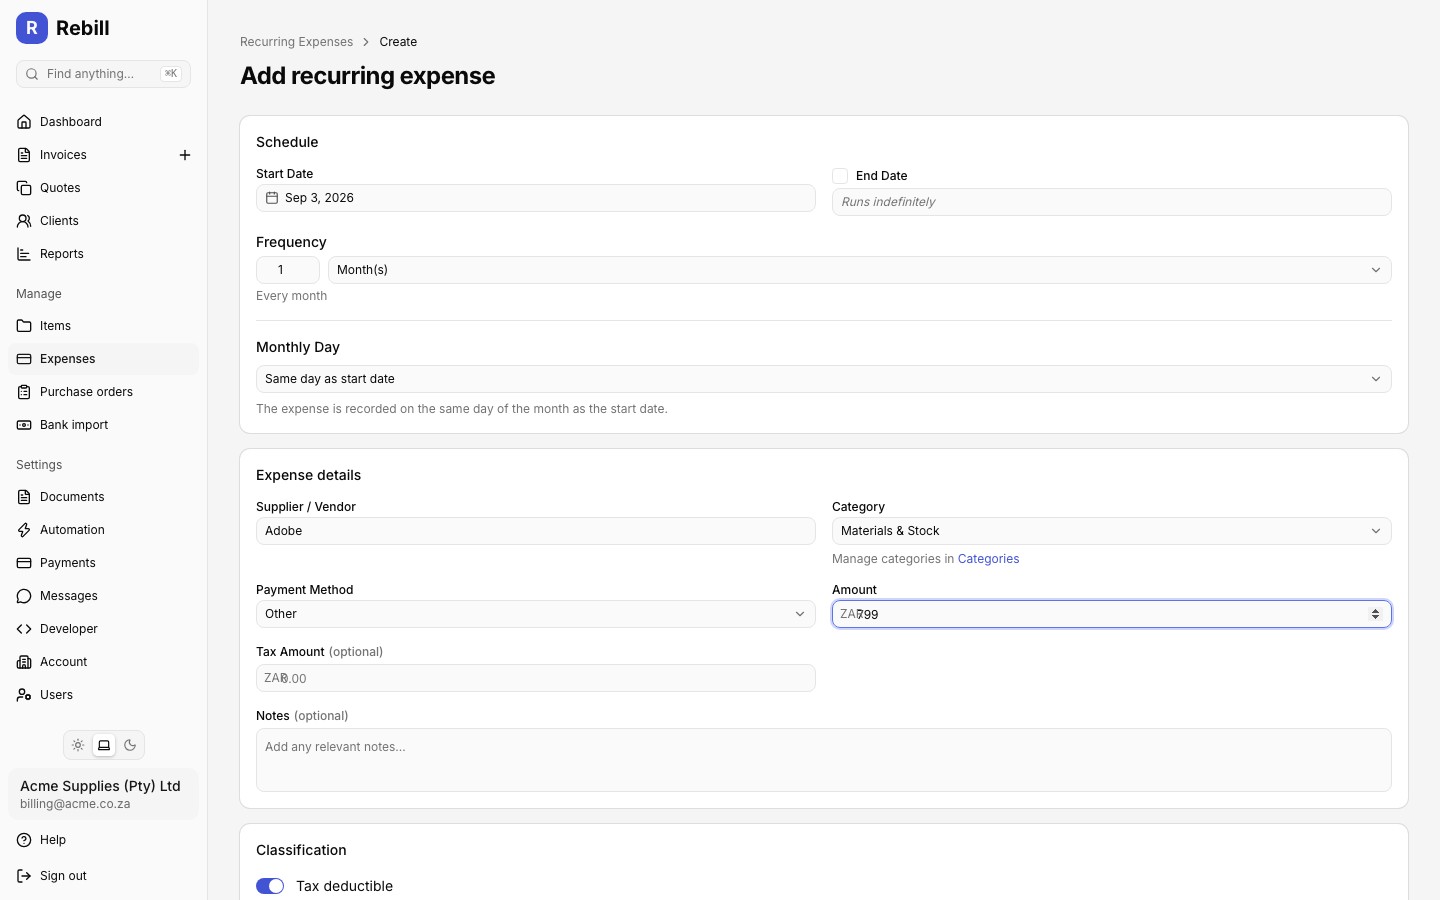1440x900 pixels.
Task: Click the Documents file icon
Action: pos(24,497)
